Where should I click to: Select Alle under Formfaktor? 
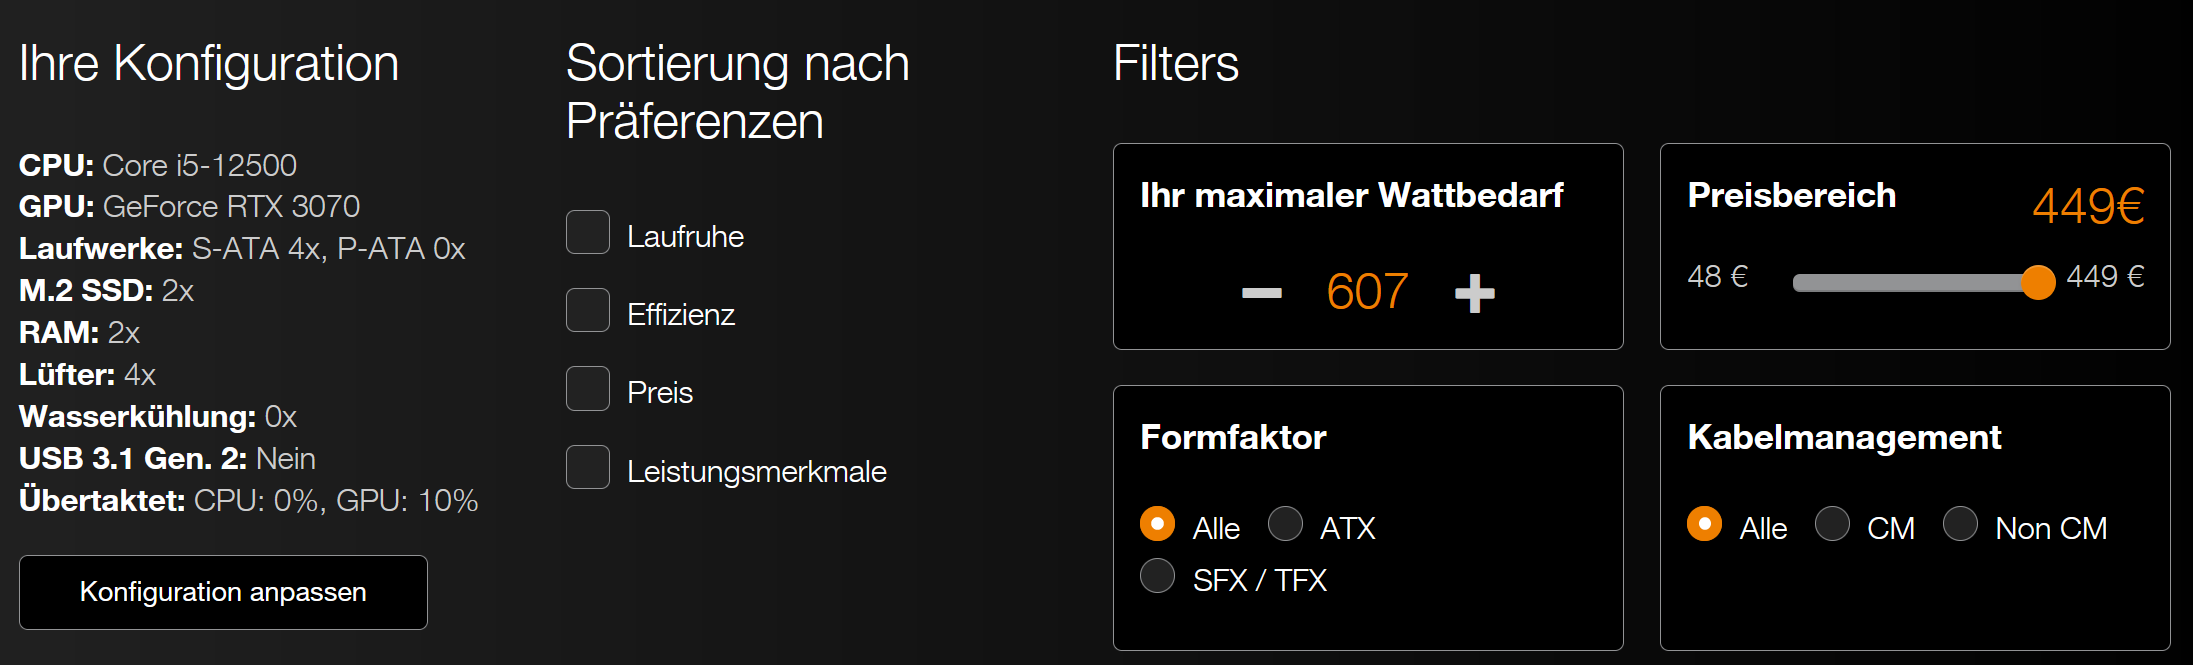click(x=1157, y=523)
